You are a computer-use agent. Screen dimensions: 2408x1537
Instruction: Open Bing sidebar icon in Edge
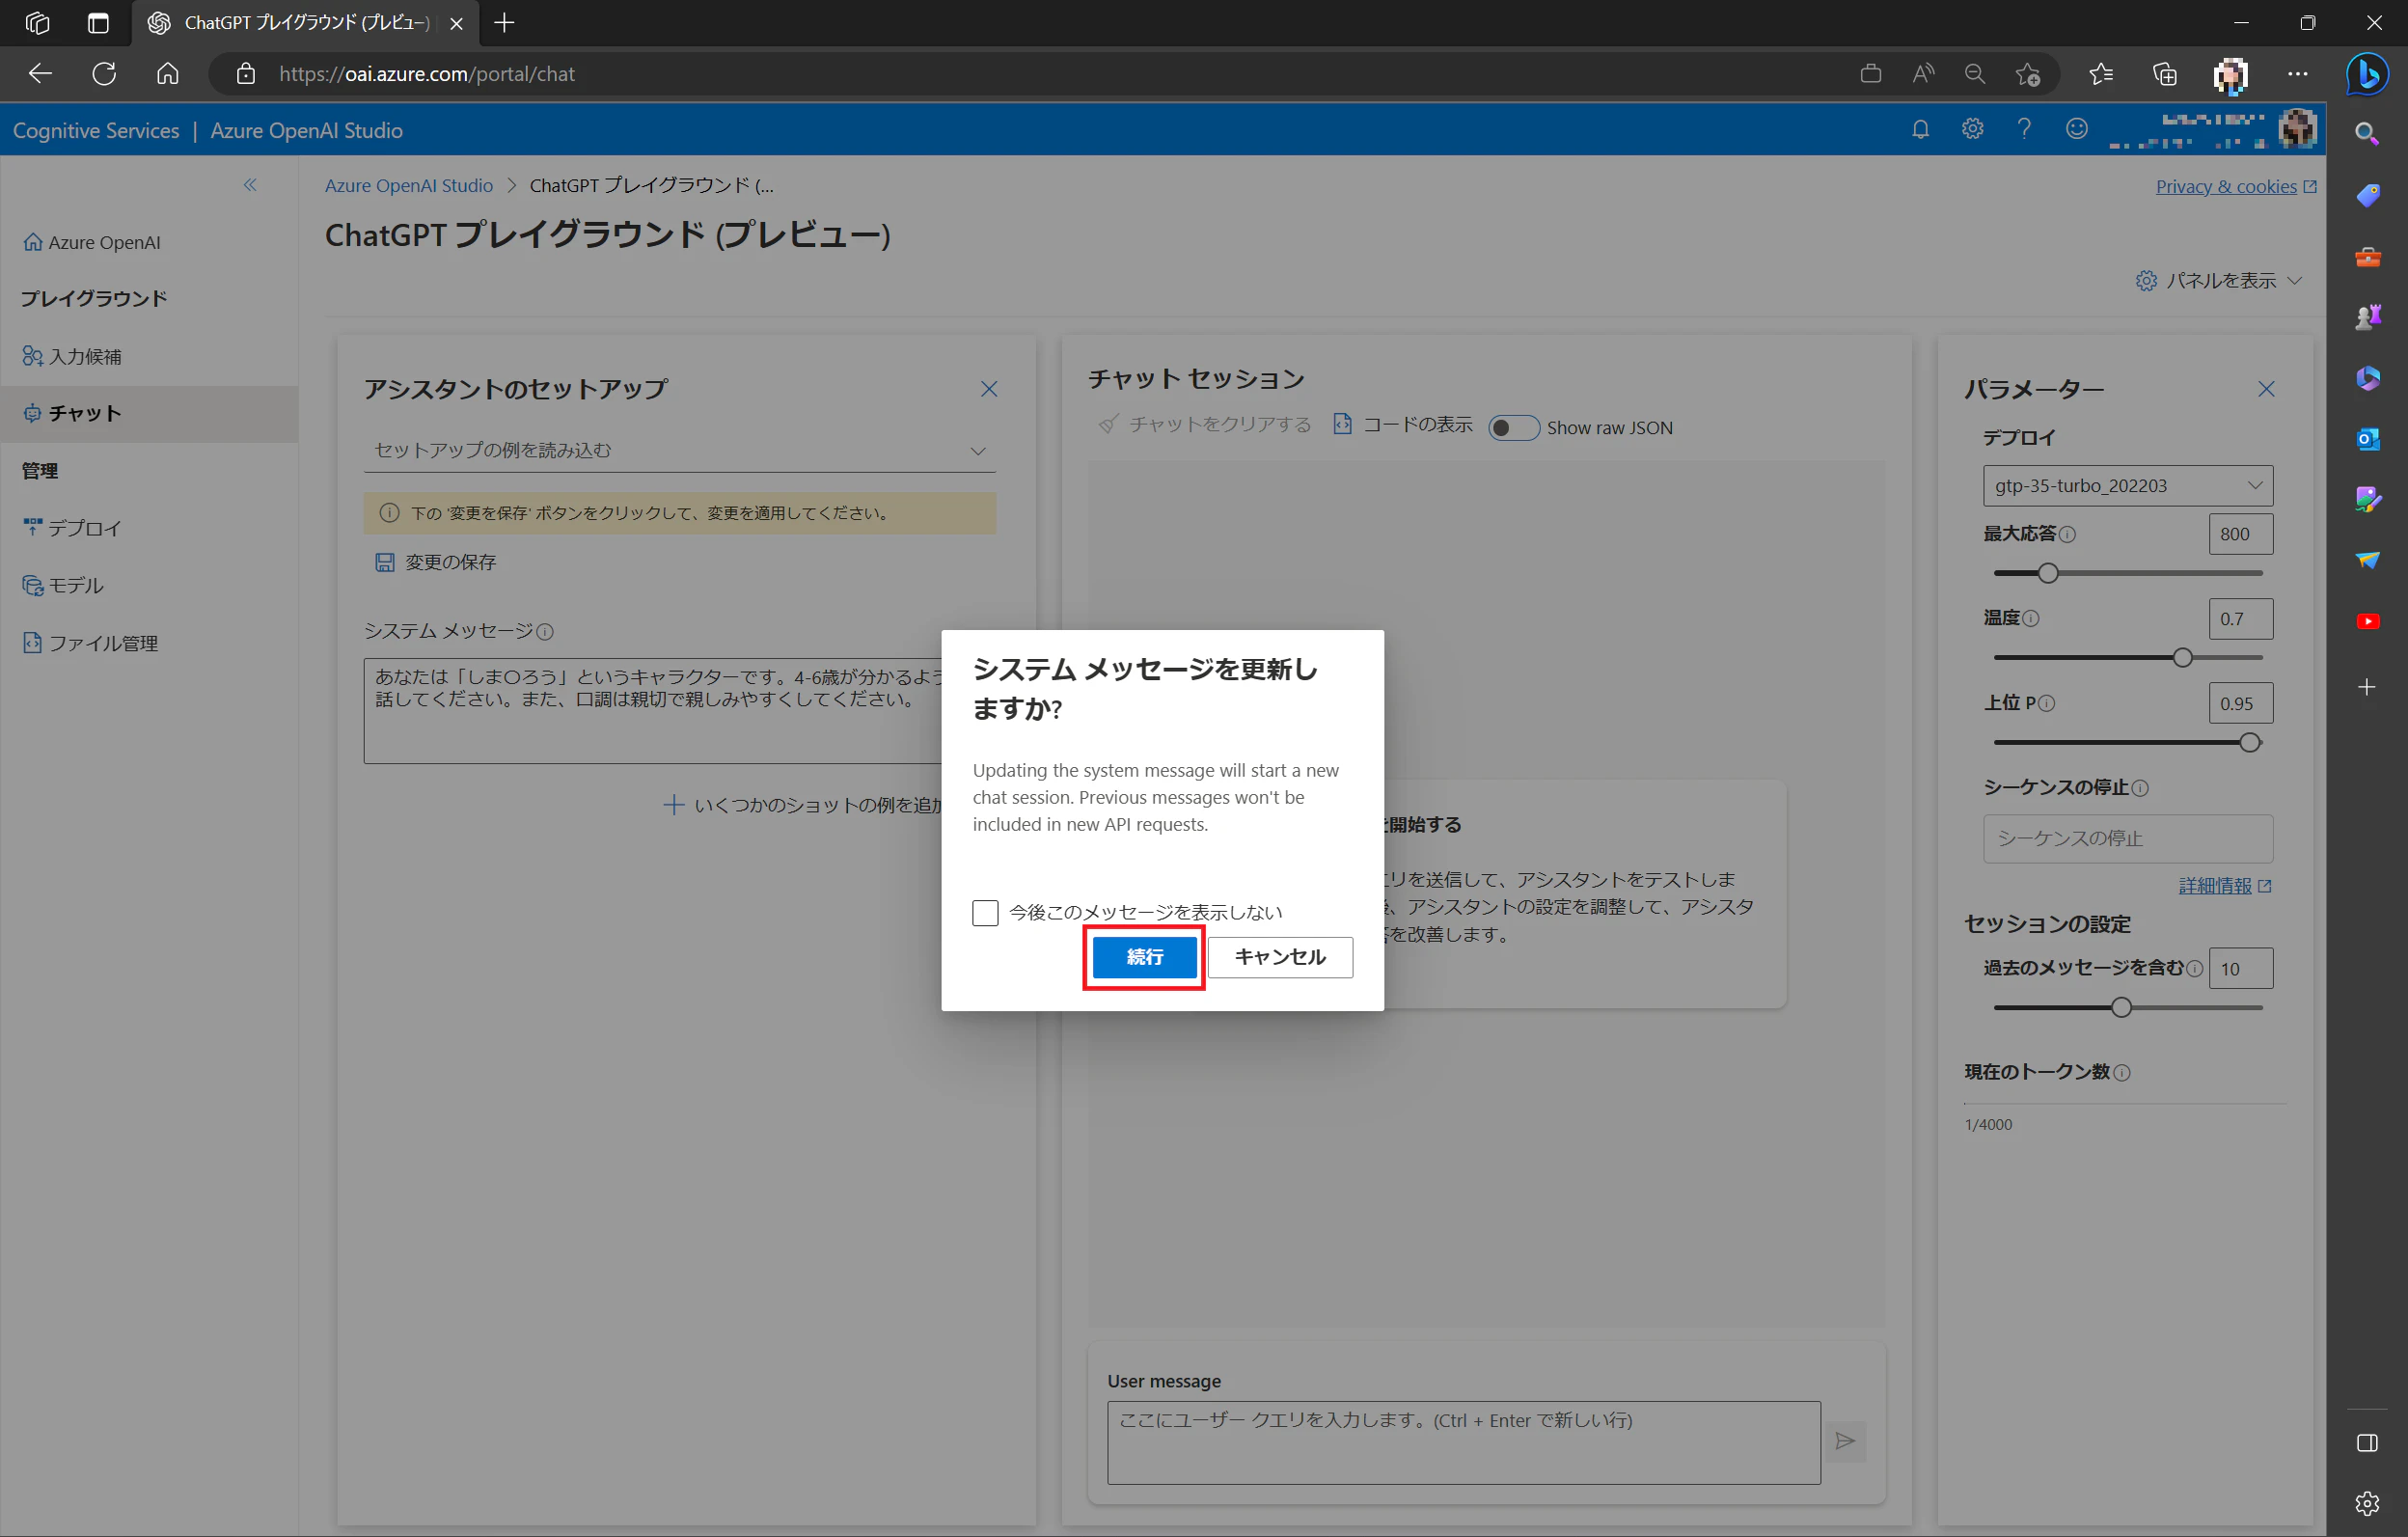[x=2367, y=74]
